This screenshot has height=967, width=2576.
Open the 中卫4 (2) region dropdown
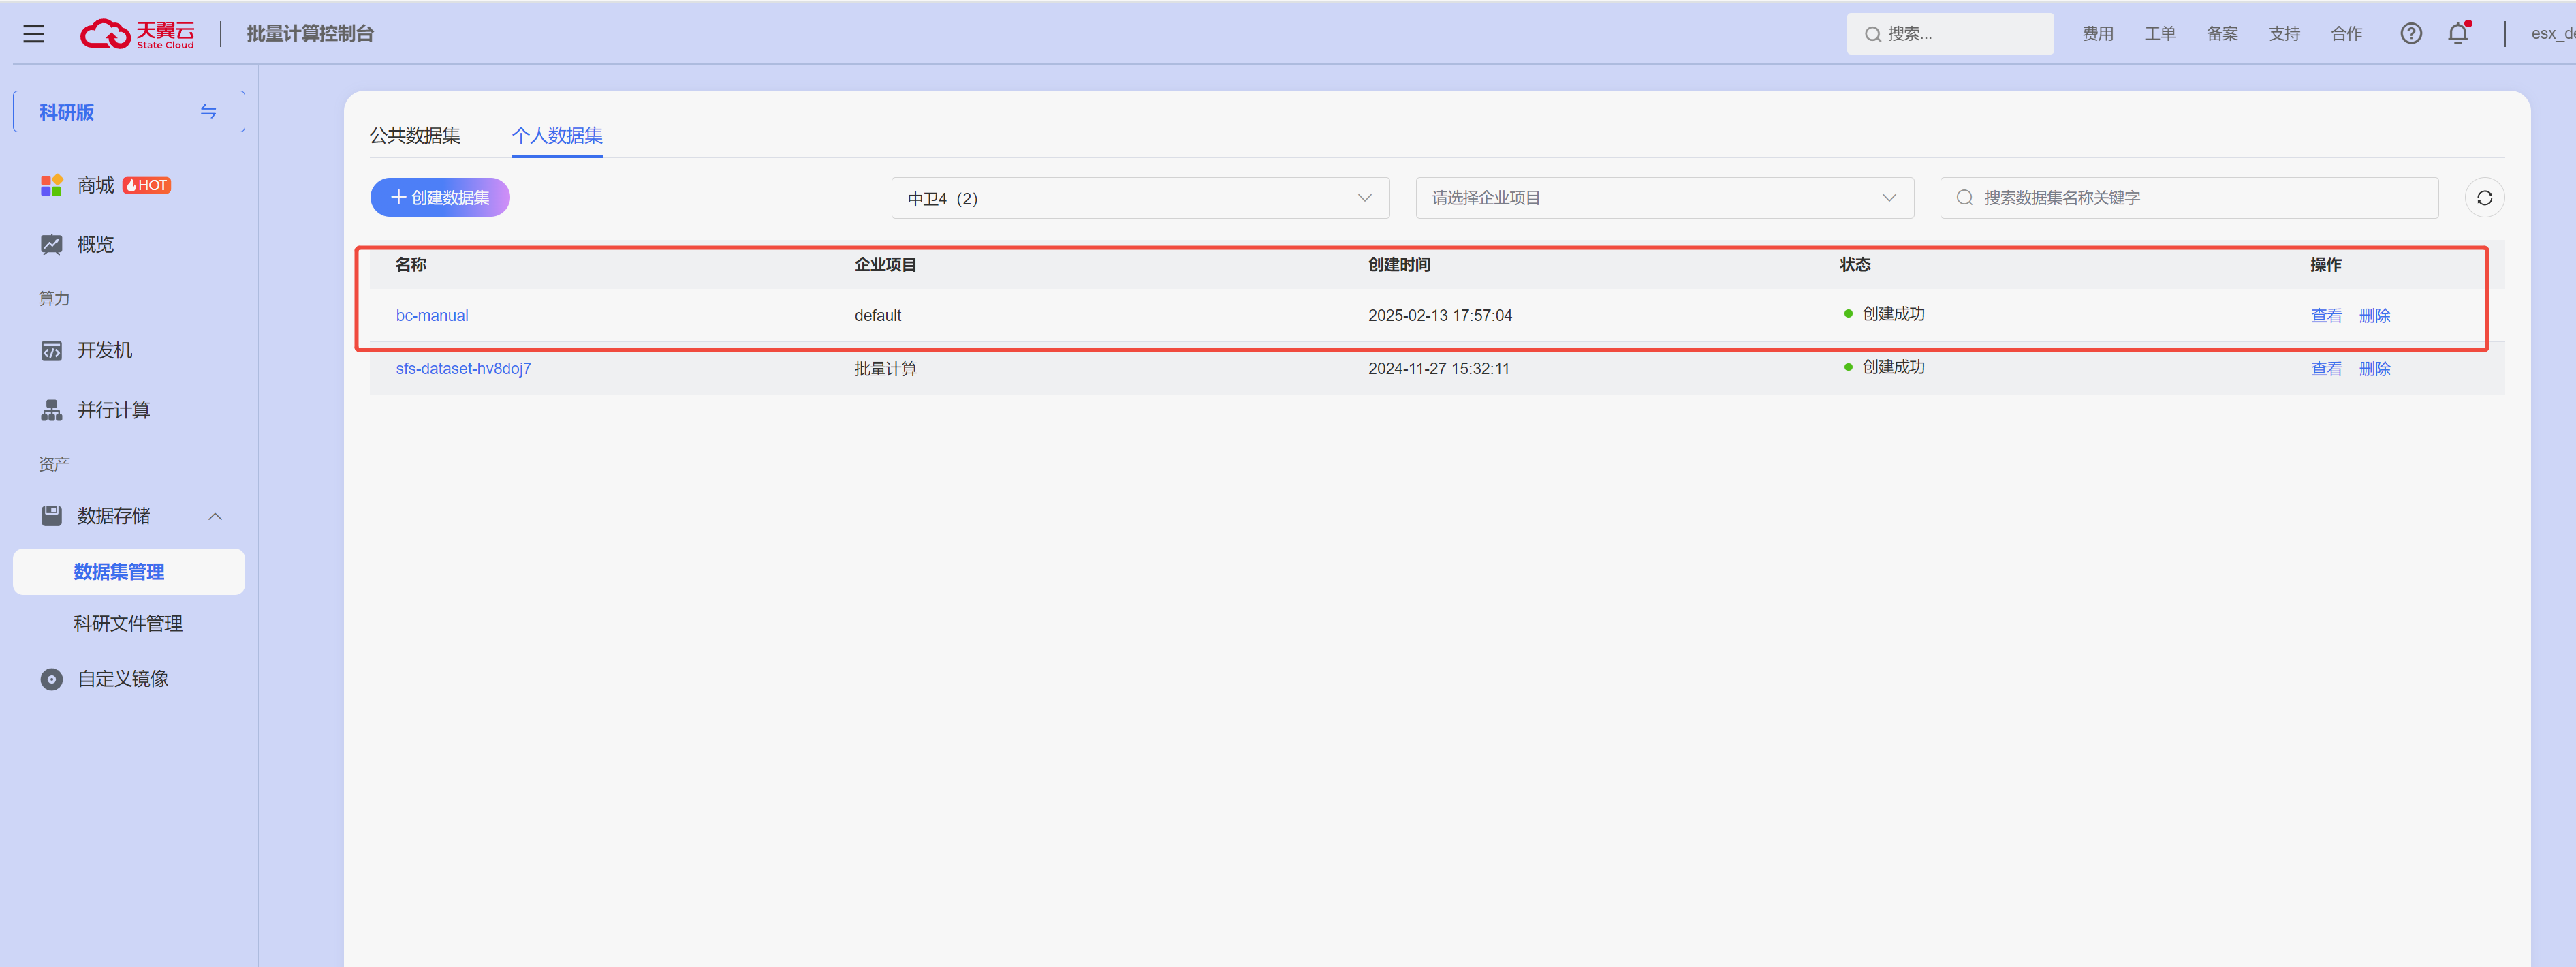pos(1139,198)
